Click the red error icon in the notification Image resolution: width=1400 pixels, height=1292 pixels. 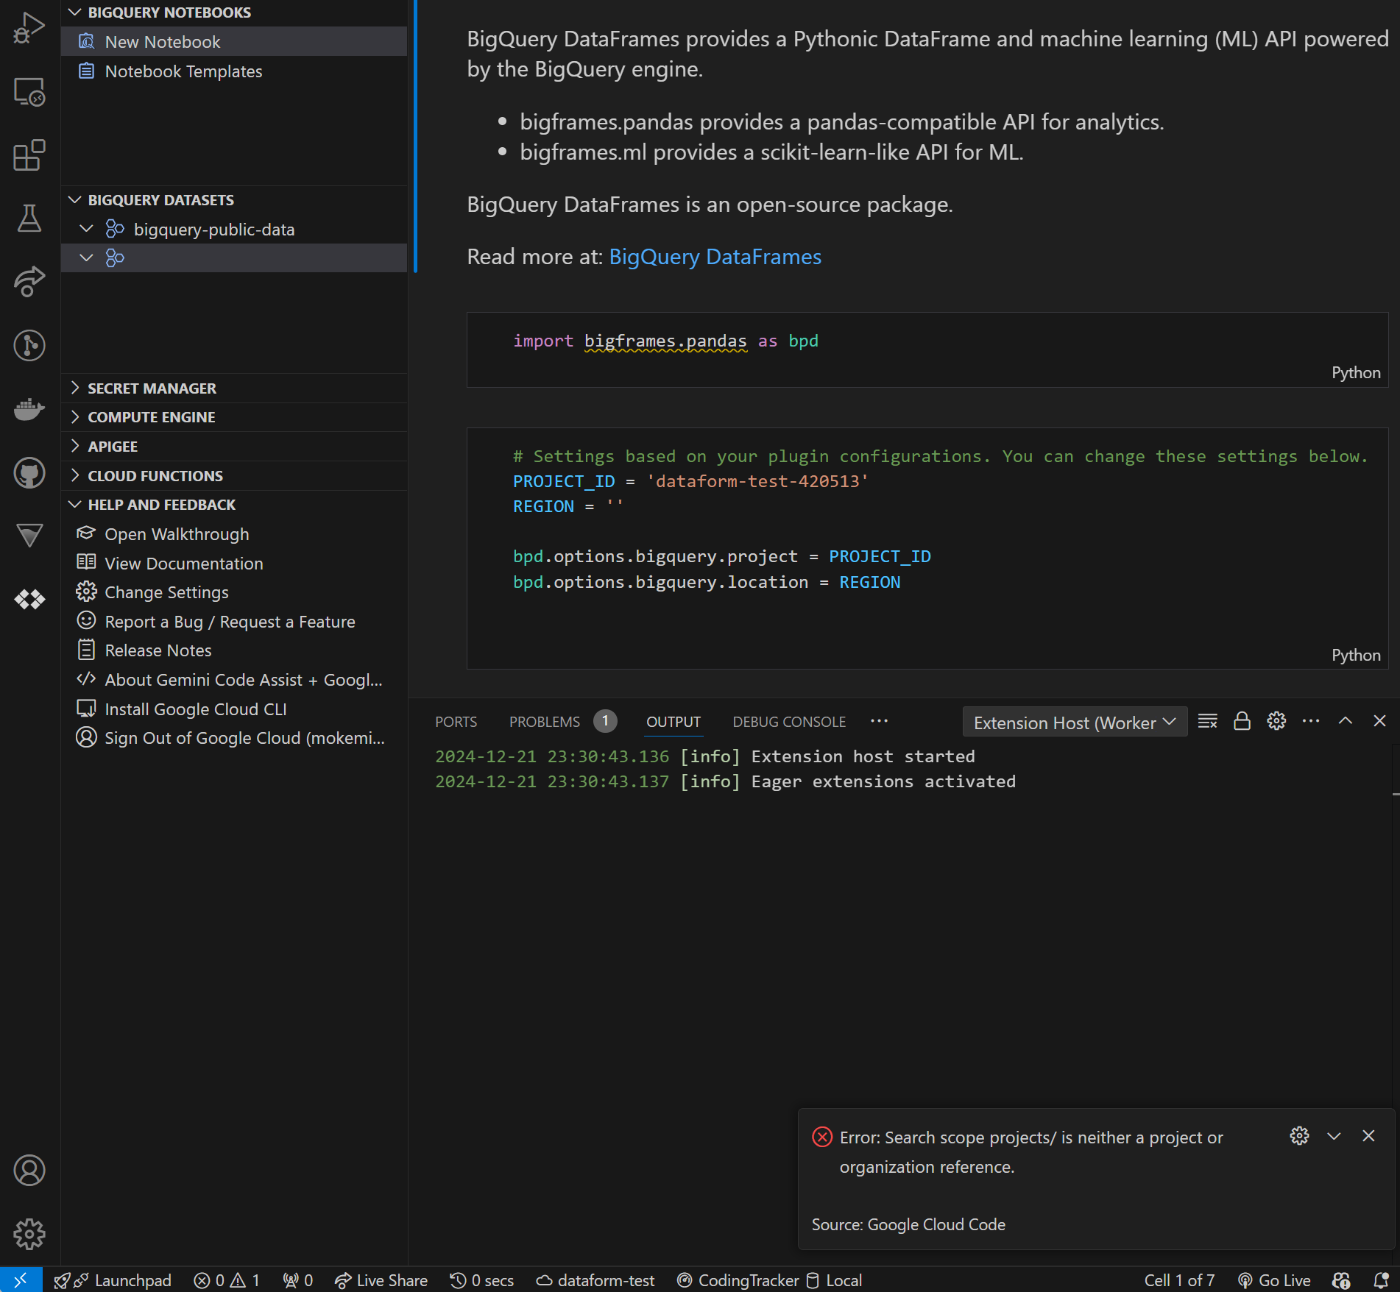(x=822, y=1137)
